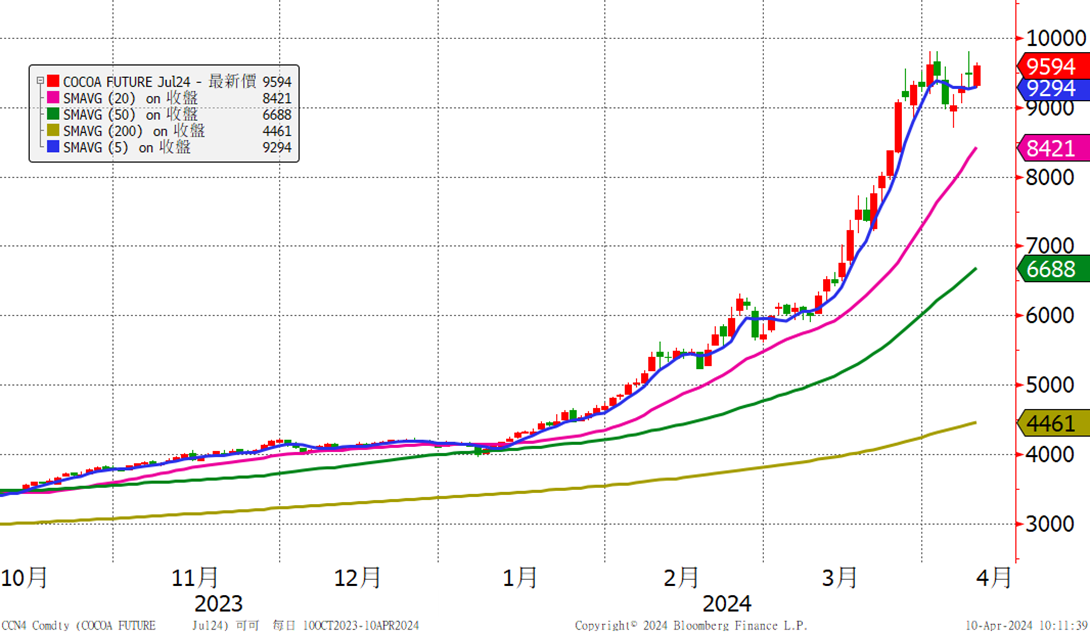Viewport: 1090px width, 633px height.
Task: Click legend value 6688
Action: click(x=277, y=115)
